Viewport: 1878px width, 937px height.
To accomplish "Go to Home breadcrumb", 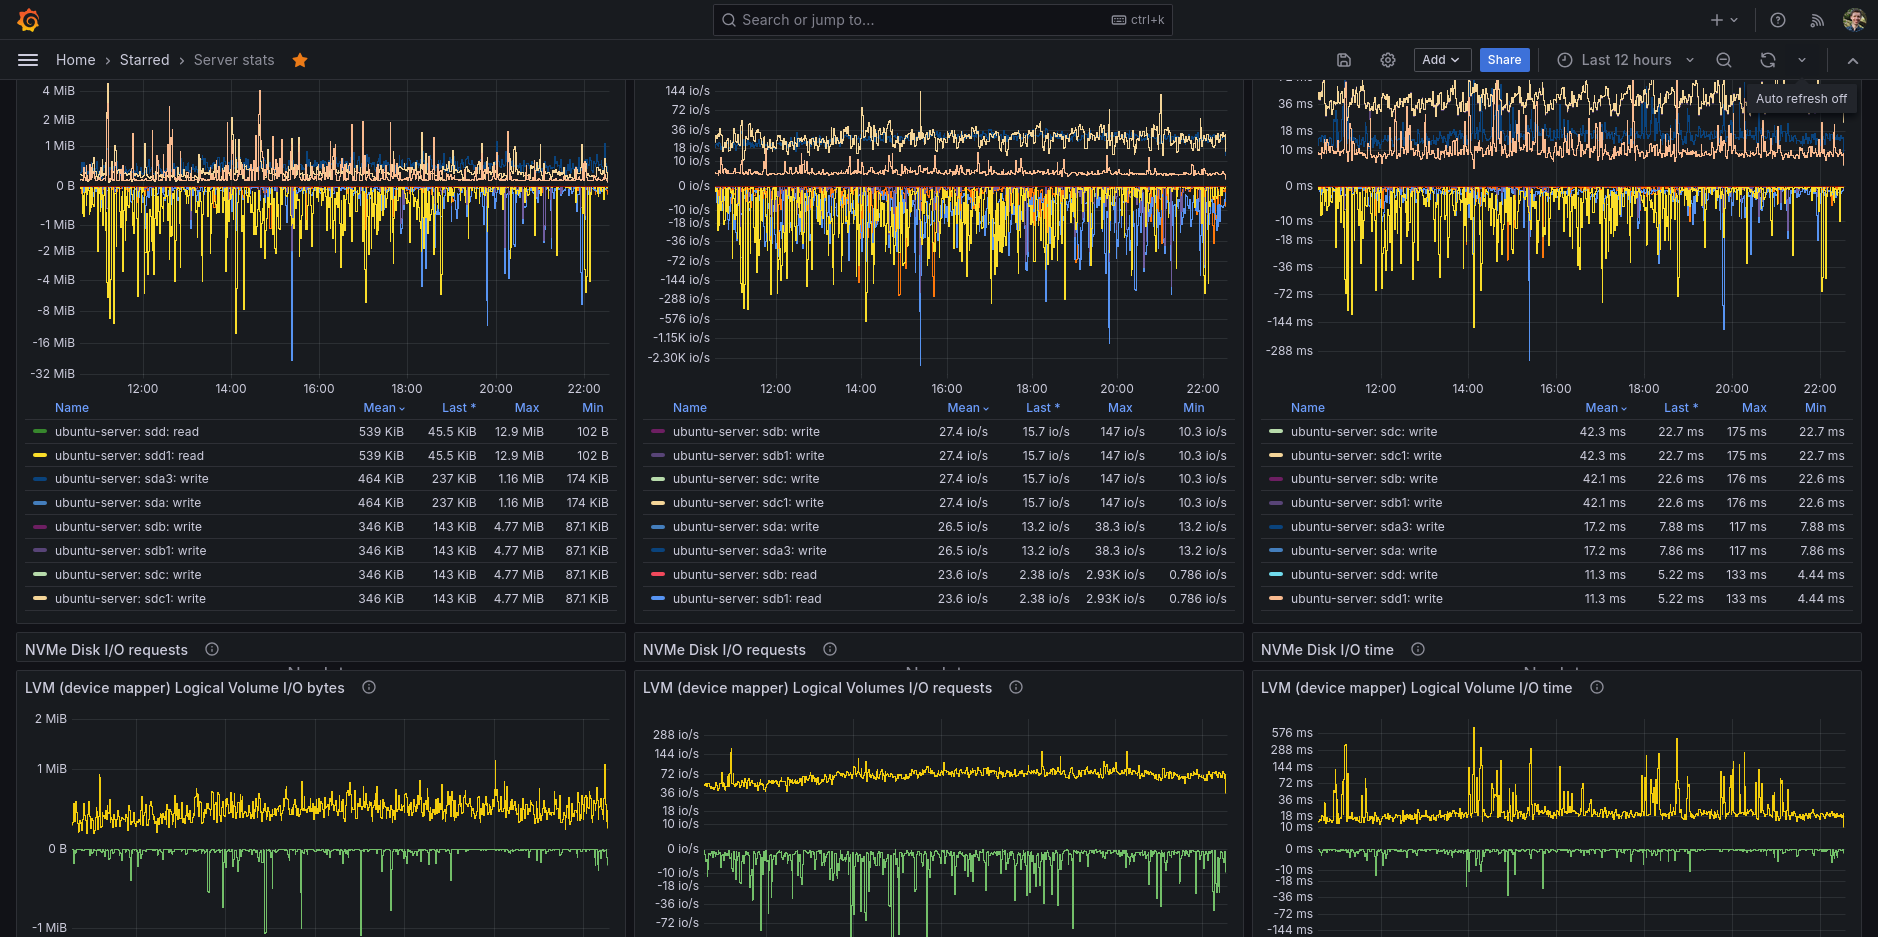I will [x=76, y=60].
